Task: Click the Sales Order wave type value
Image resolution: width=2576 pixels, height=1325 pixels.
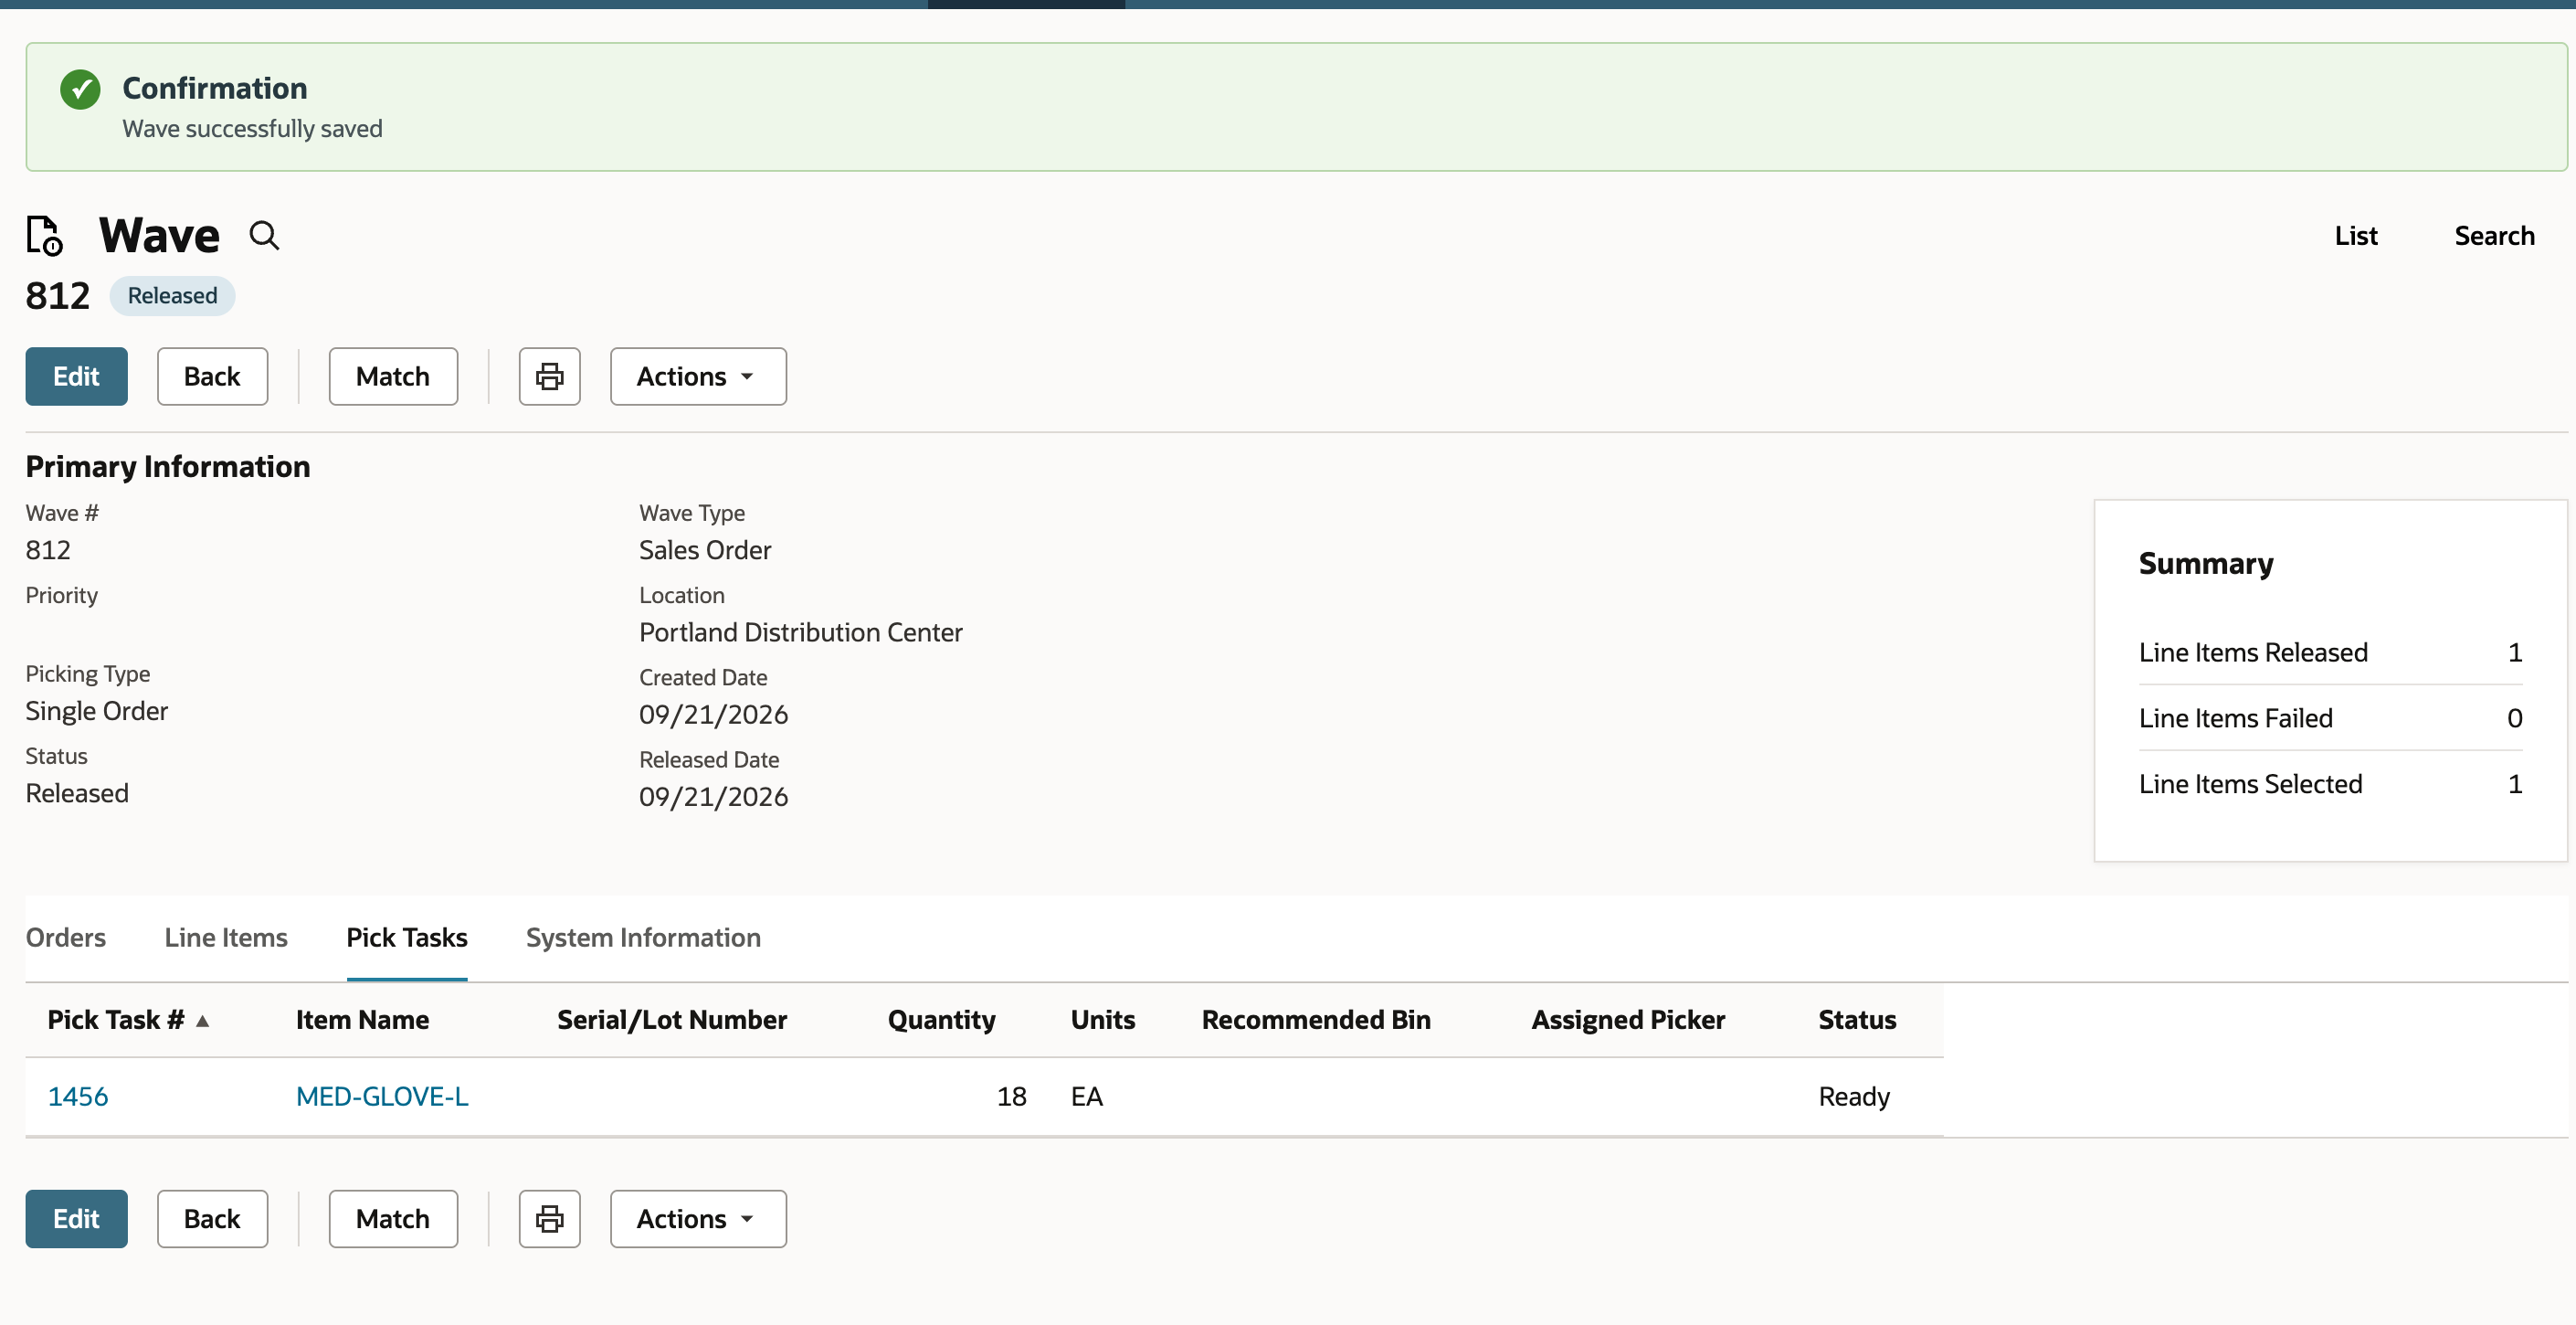Action: click(x=705, y=550)
